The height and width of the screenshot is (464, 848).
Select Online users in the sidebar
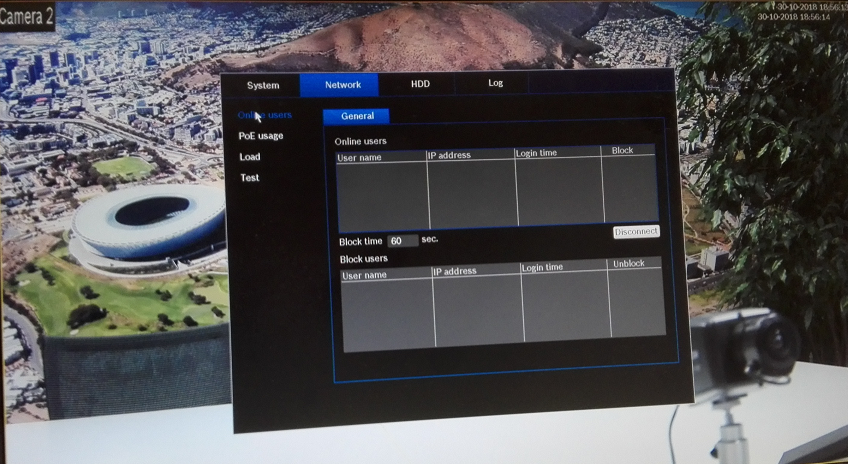click(265, 116)
